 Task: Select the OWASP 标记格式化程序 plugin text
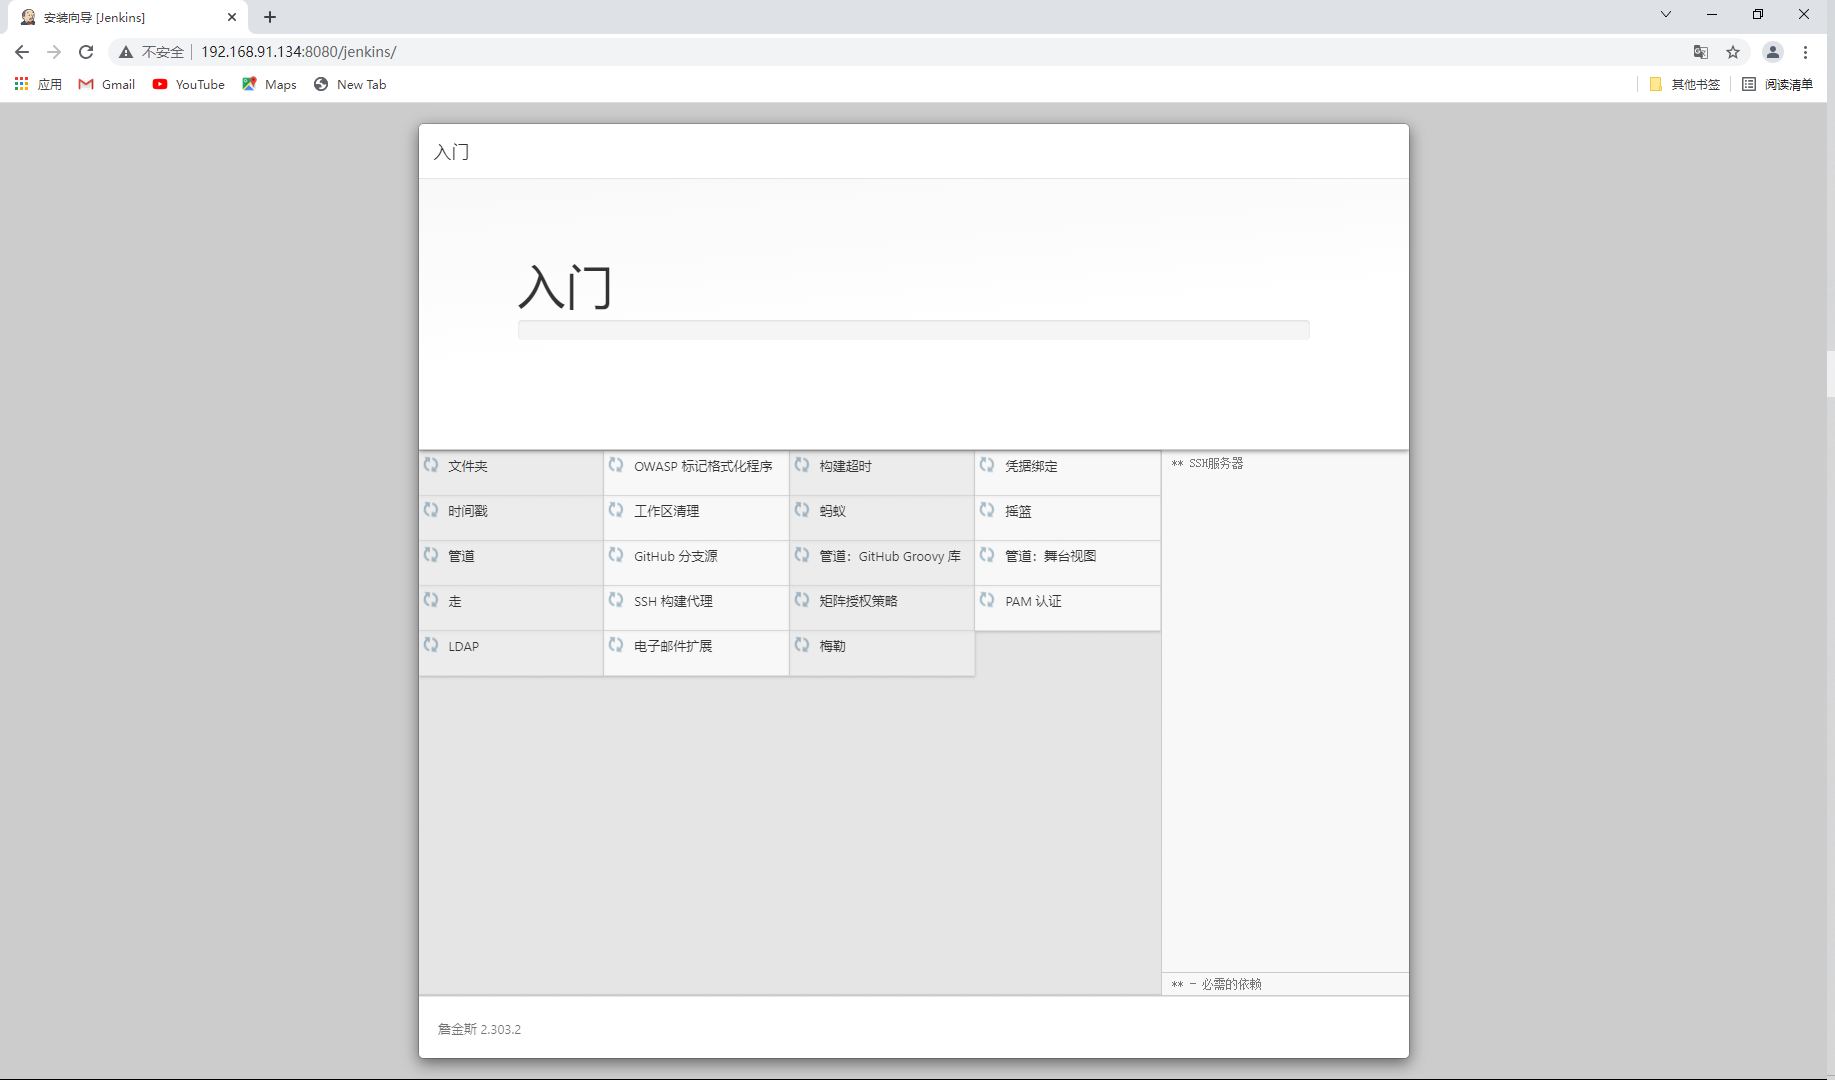coord(703,466)
